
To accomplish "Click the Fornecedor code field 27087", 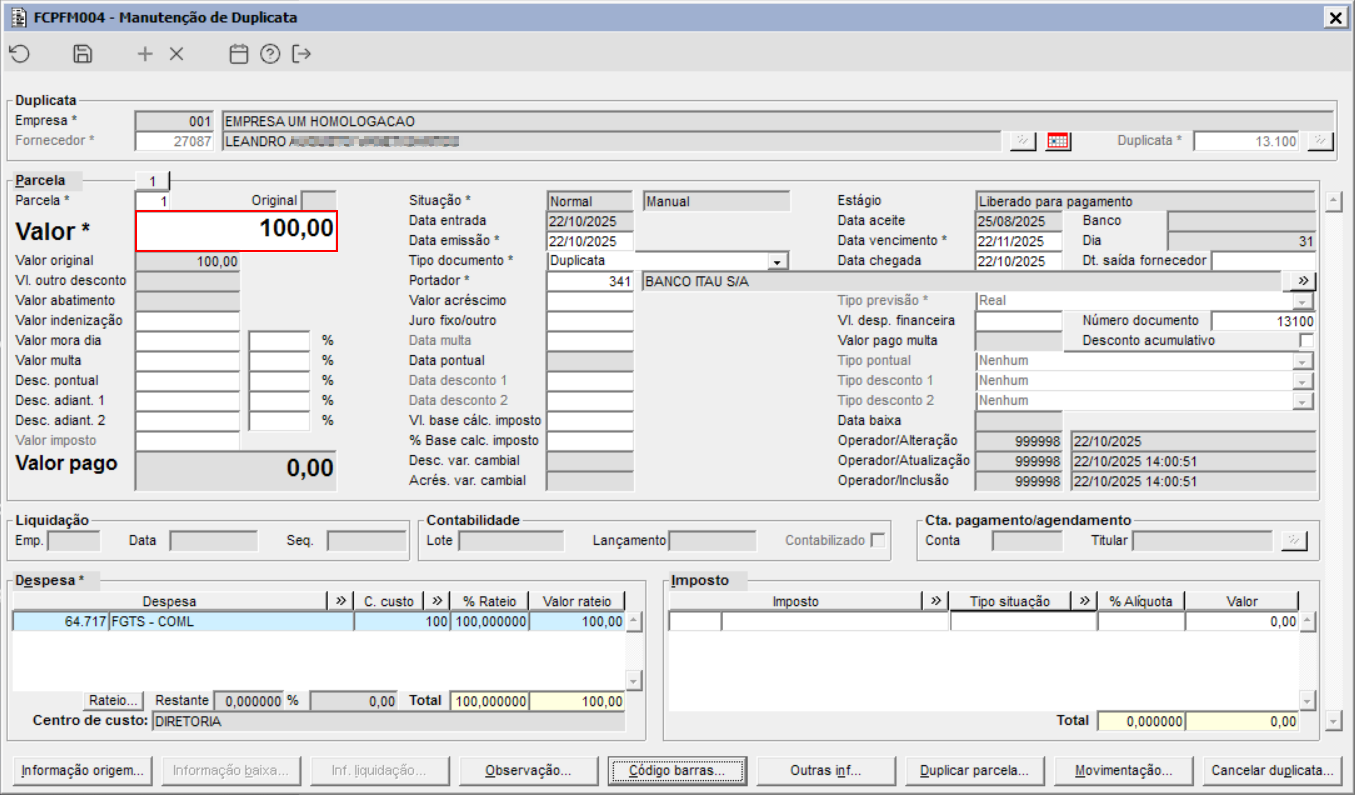I will tap(175, 141).
